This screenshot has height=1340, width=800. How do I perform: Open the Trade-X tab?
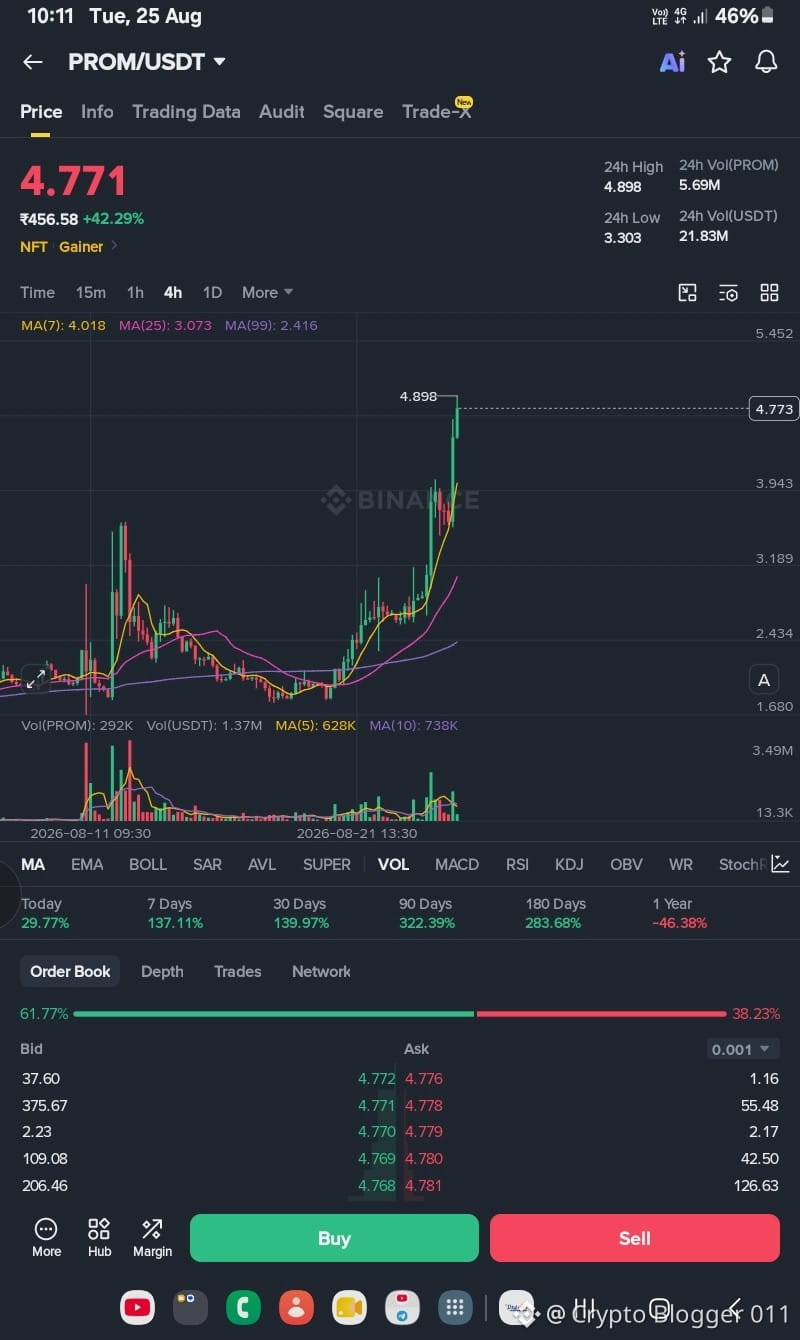point(437,111)
